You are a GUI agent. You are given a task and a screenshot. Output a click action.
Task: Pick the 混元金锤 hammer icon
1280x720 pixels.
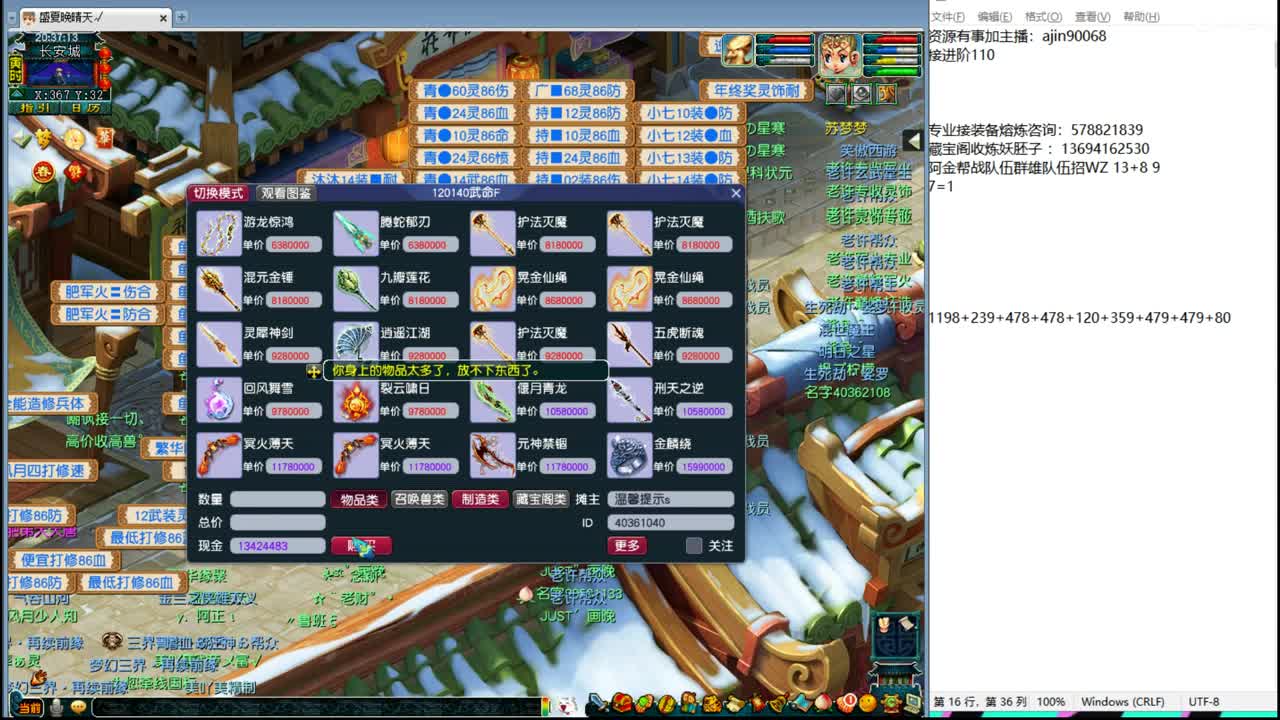pos(219,290)
